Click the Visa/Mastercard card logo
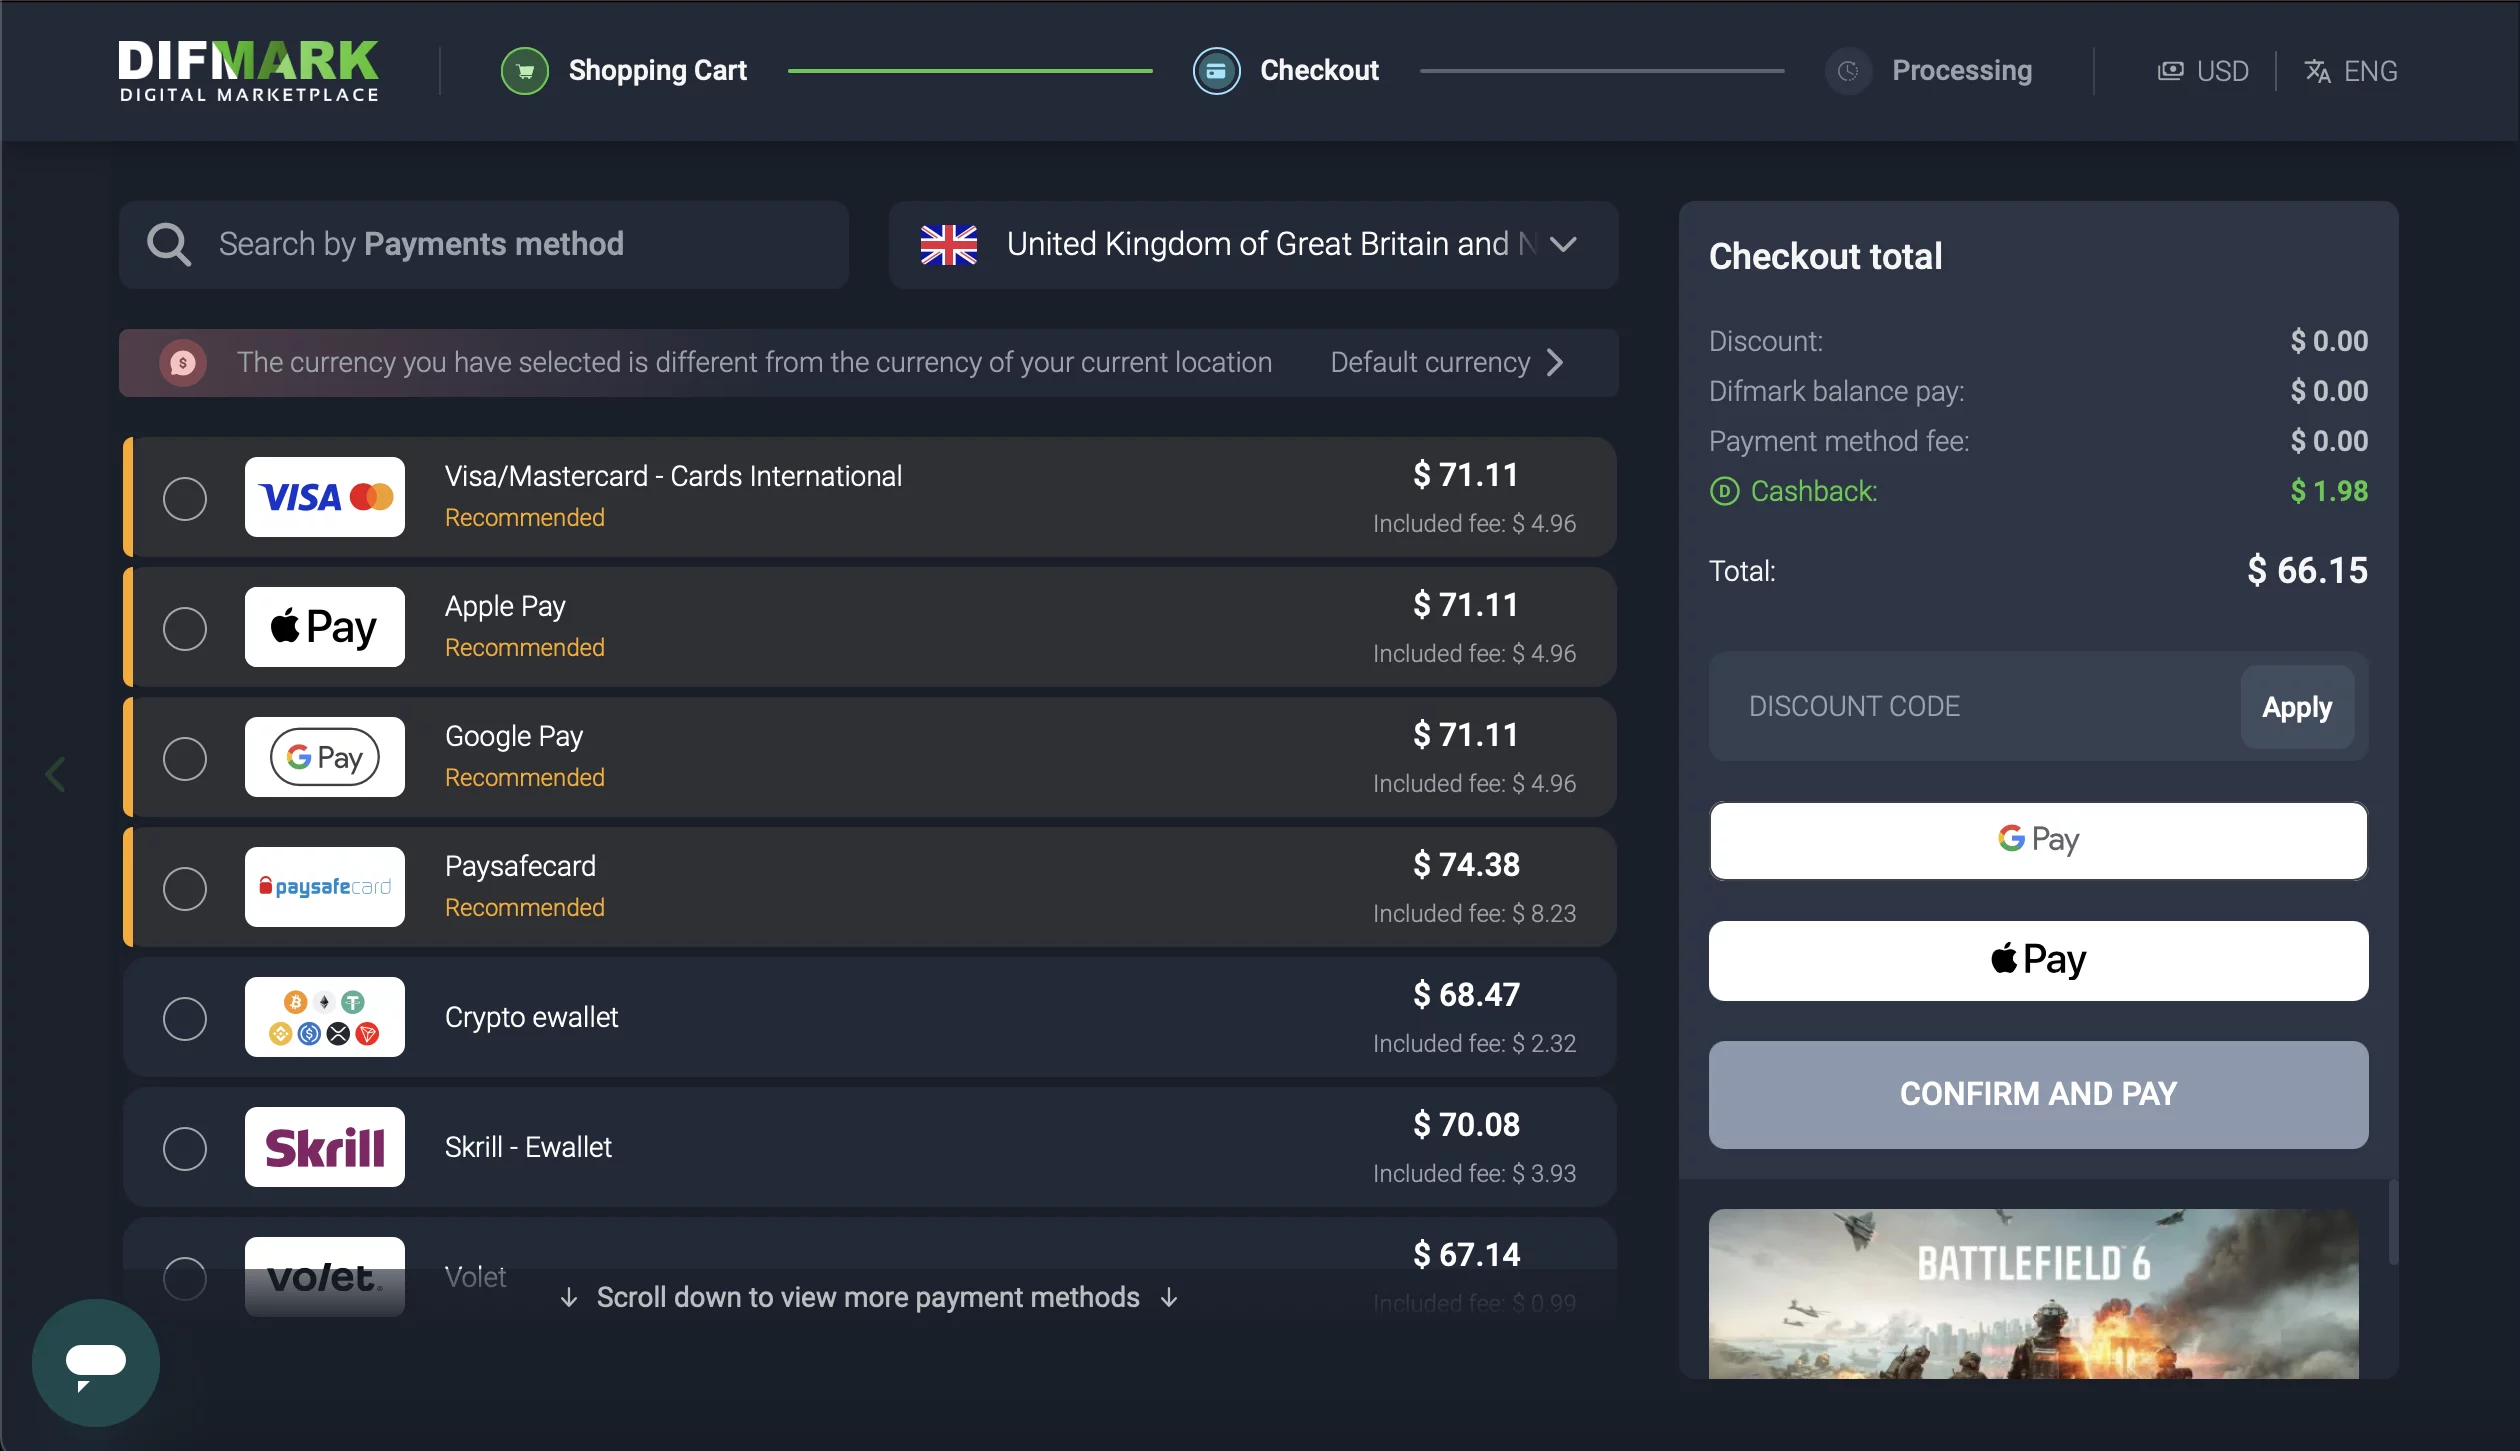The width and height of the screenshot is (2520, 1451). point(325,497)
